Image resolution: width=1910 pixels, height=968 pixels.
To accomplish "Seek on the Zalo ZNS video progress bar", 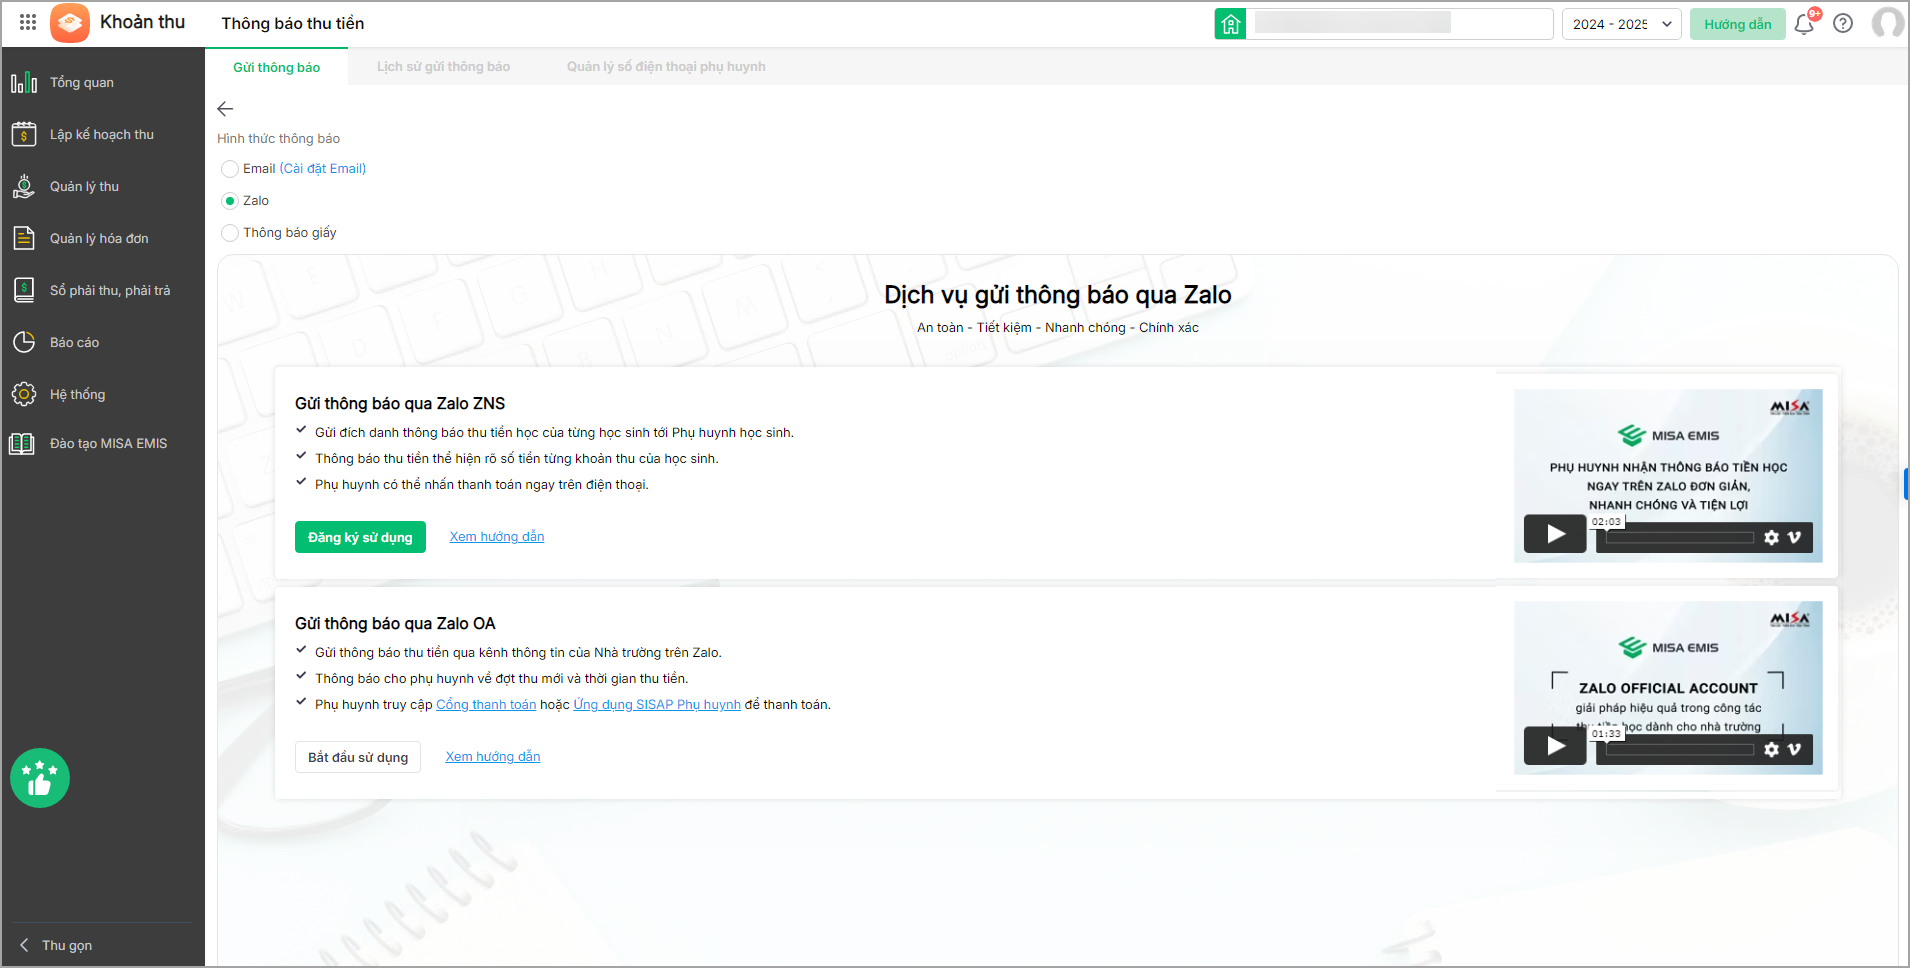I will click(1680, 538).
